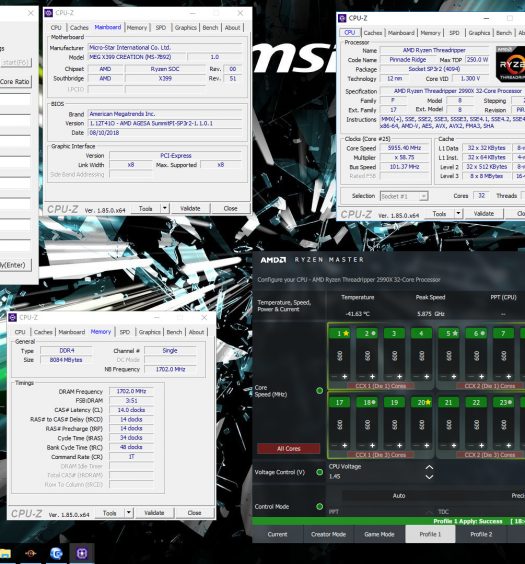Click the plus icon under core 6

pos(481,377)
